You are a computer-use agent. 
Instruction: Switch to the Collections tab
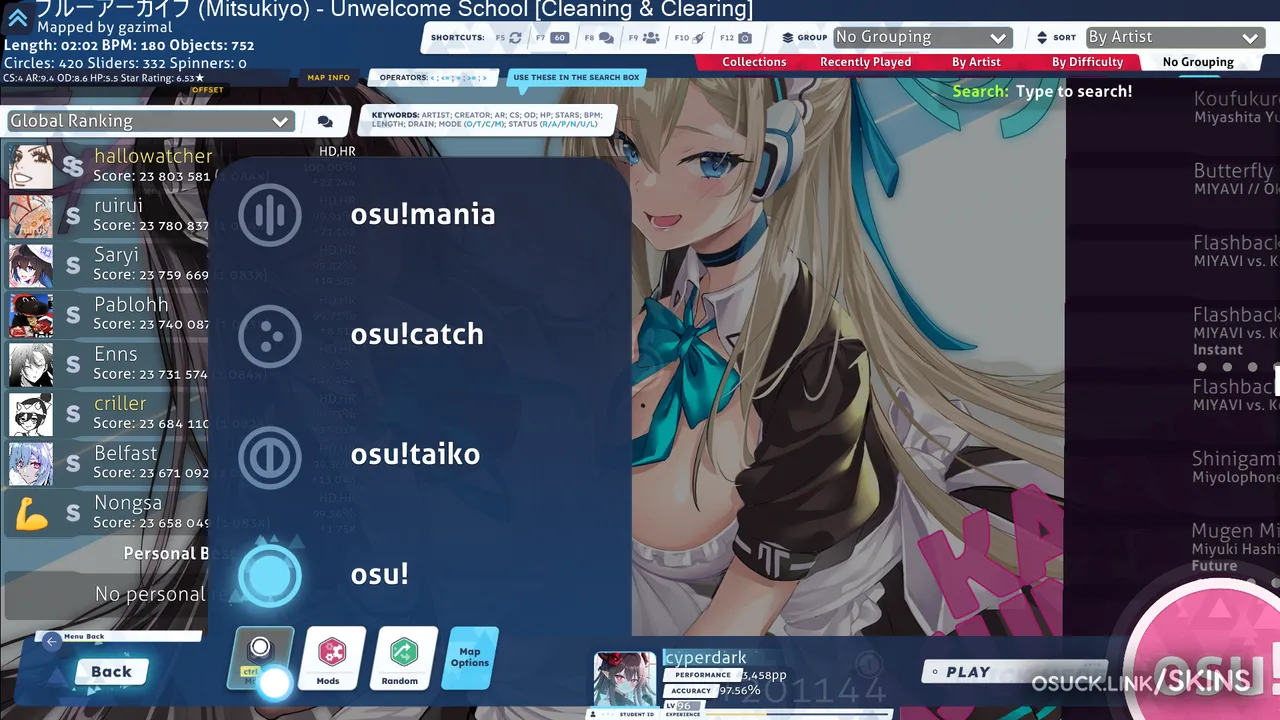tap(754, 62)
